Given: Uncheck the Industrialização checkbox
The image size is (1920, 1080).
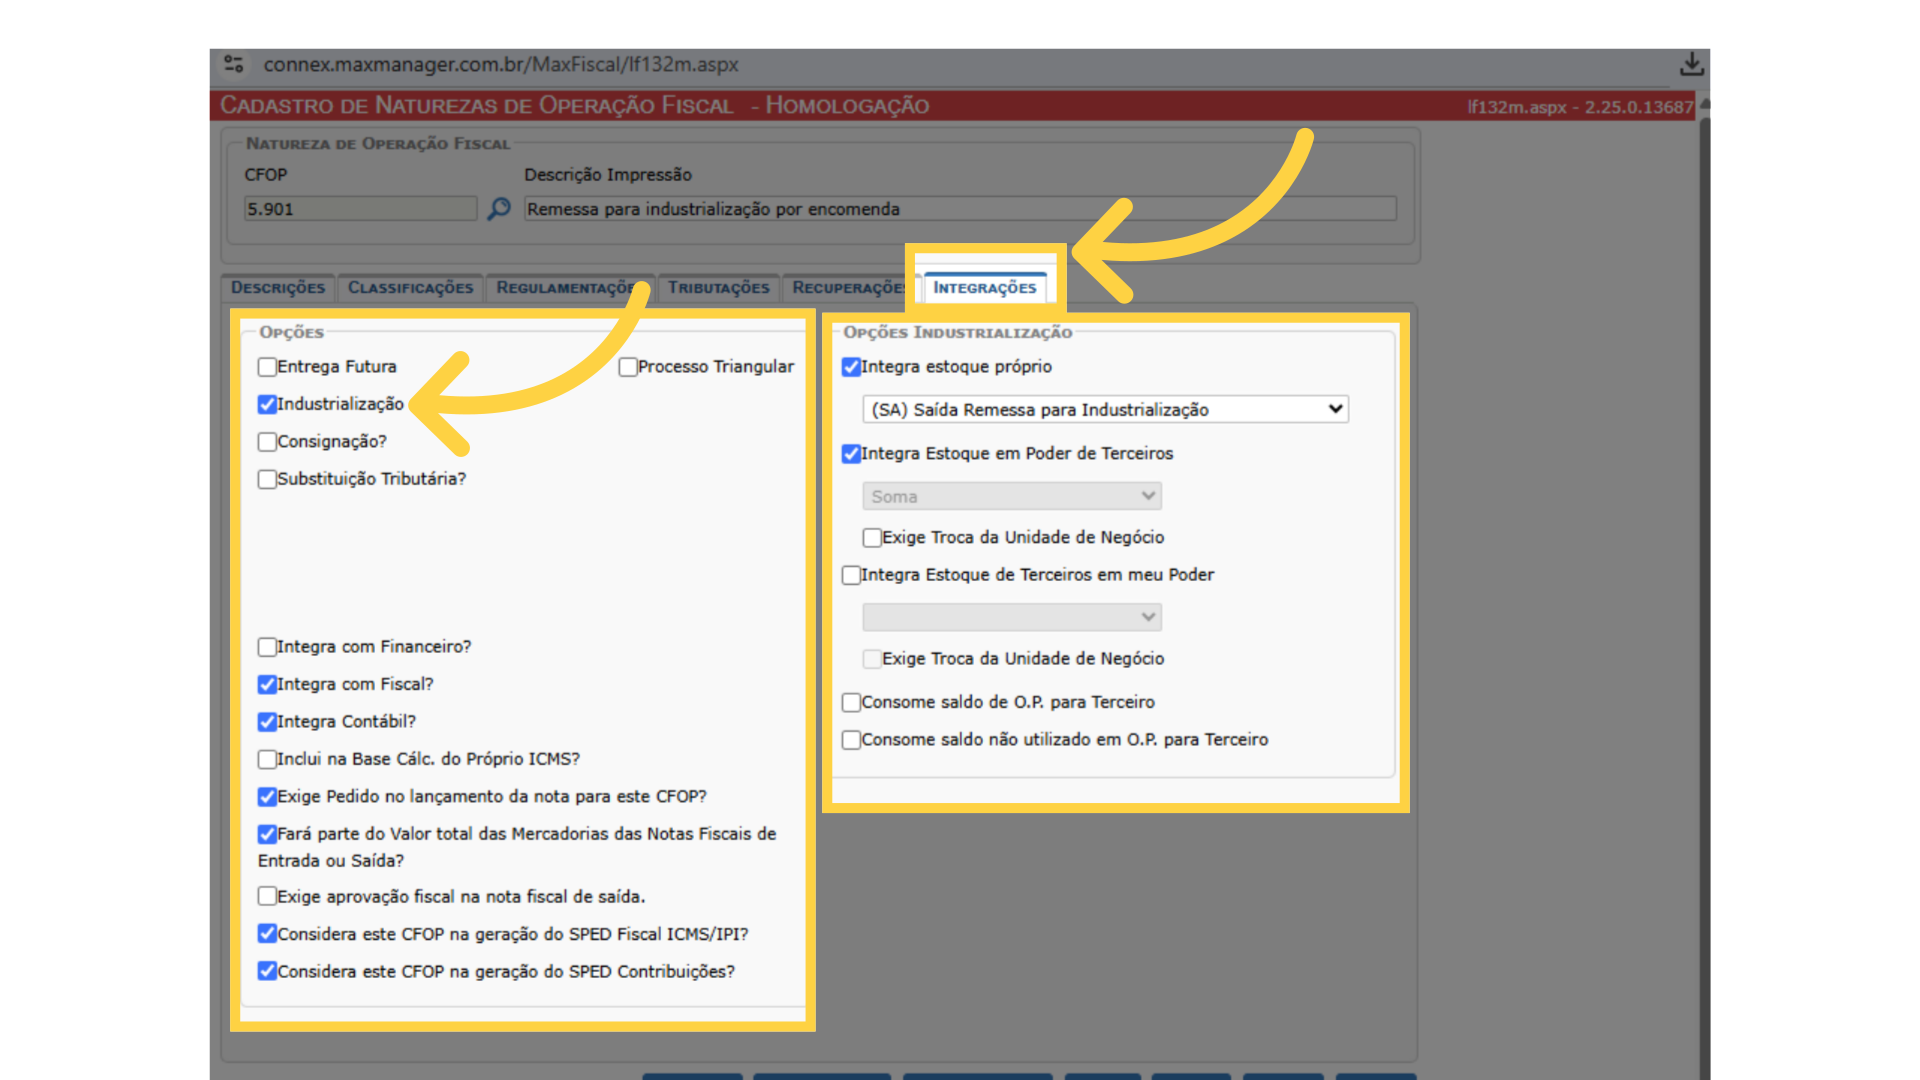Looking at the screenshot, I should coord(266,404).
